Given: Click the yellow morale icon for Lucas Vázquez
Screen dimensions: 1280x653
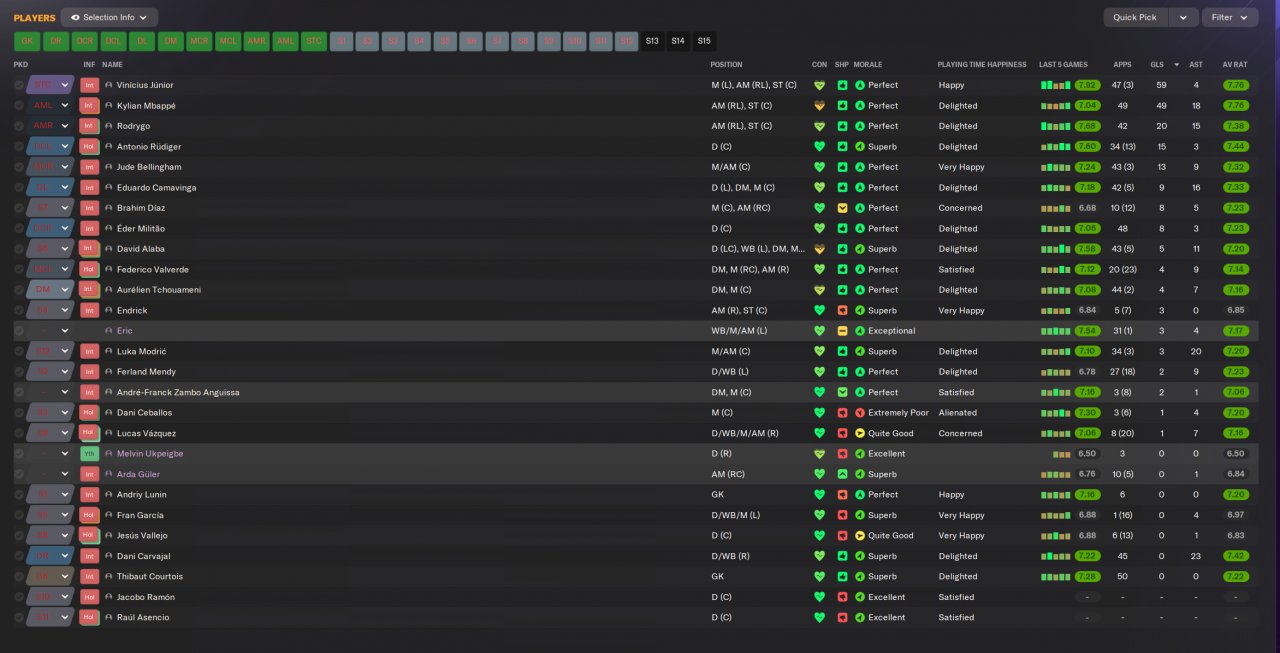Looking at the screenshot, I should 860,434.
